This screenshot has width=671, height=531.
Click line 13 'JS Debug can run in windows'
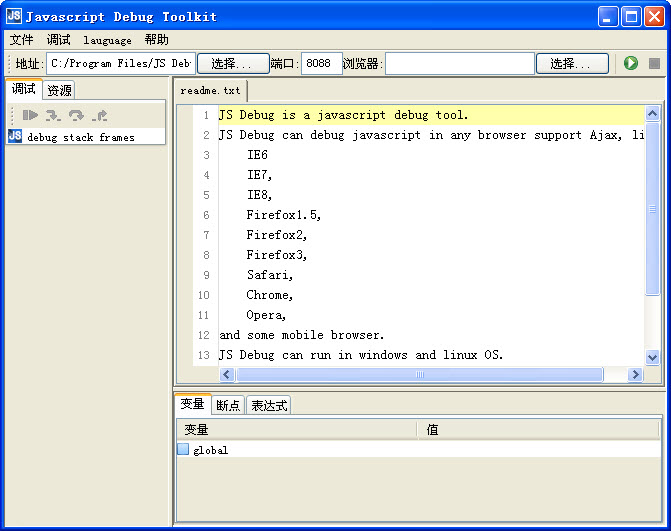pyautogui.click(x=313, y=355)
